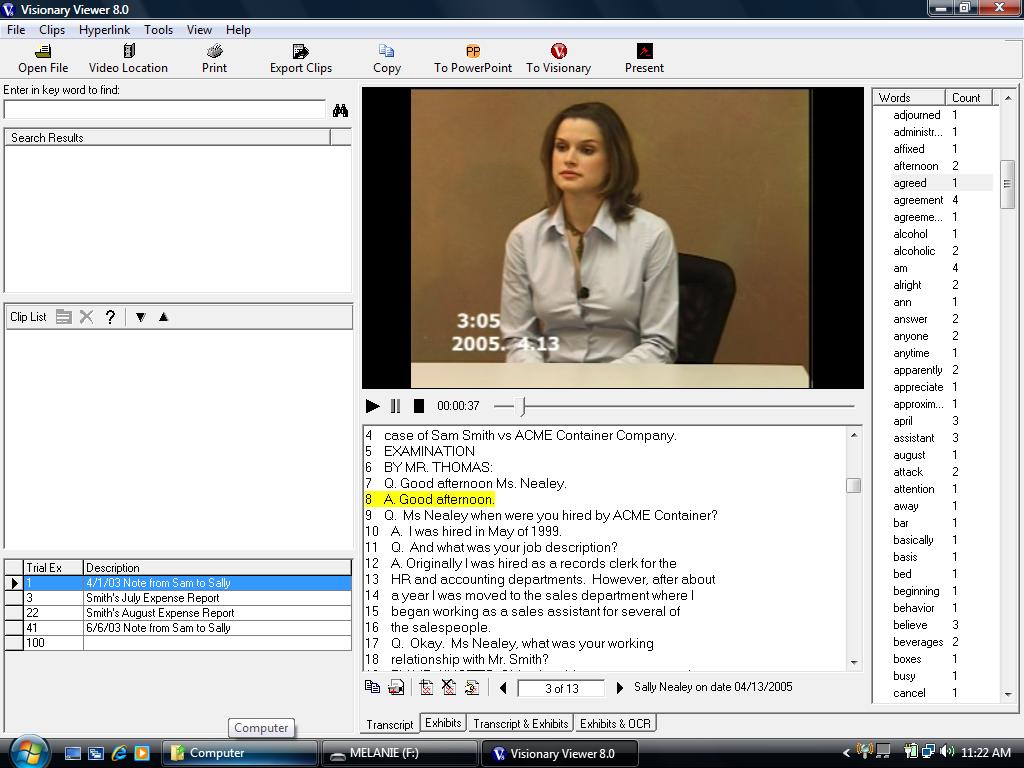Play the deposition video
Screen dimensions: 1024x768
coord(372,406)
